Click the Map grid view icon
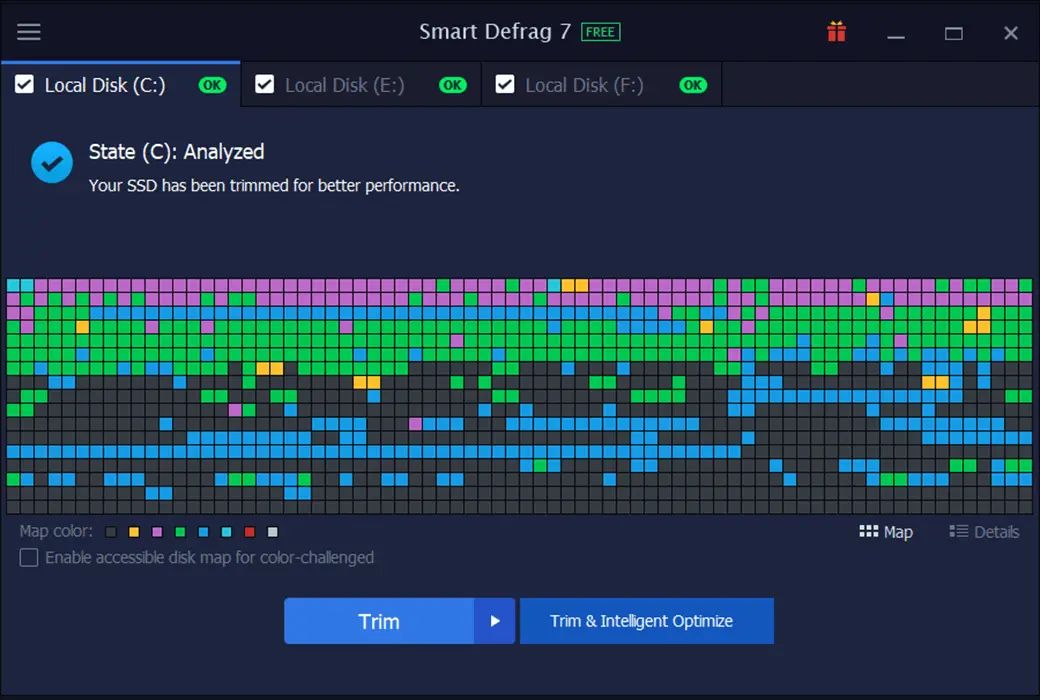1040x700 pixels. tap(868, 531)
